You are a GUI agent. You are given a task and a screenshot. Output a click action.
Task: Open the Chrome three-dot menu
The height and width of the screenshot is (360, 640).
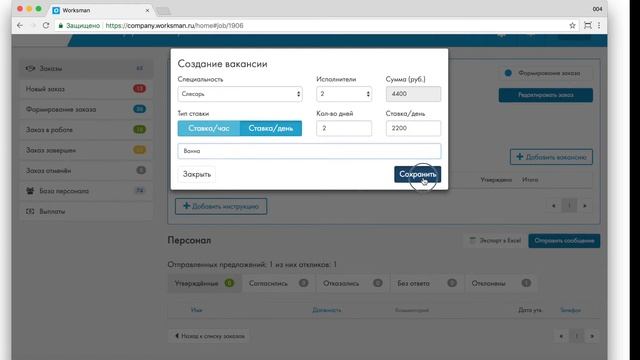click(599, 25)
